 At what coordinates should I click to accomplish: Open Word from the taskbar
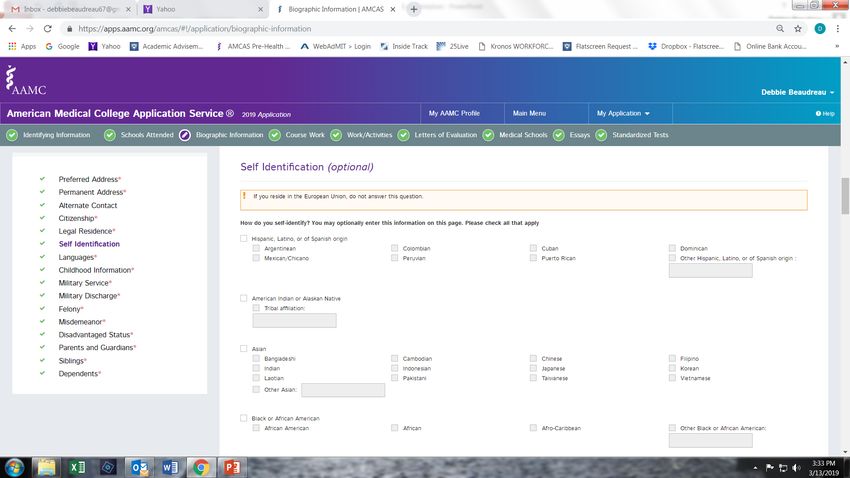[x=170, y=467]
